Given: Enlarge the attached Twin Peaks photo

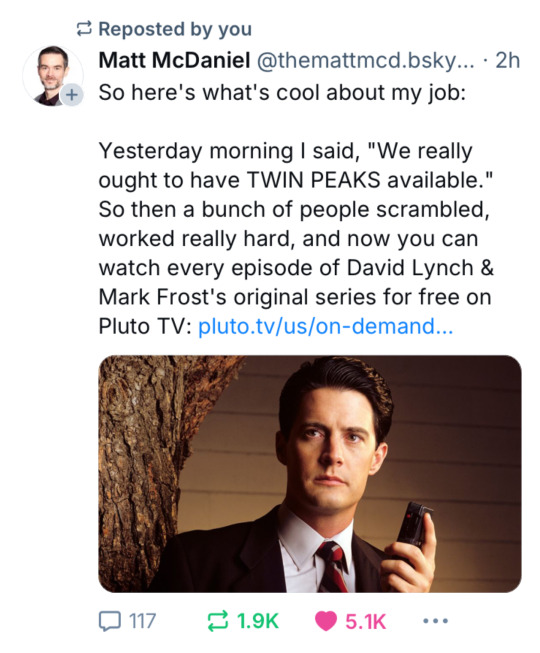Looking at the screenshot, I should click(x=310, y=474).
